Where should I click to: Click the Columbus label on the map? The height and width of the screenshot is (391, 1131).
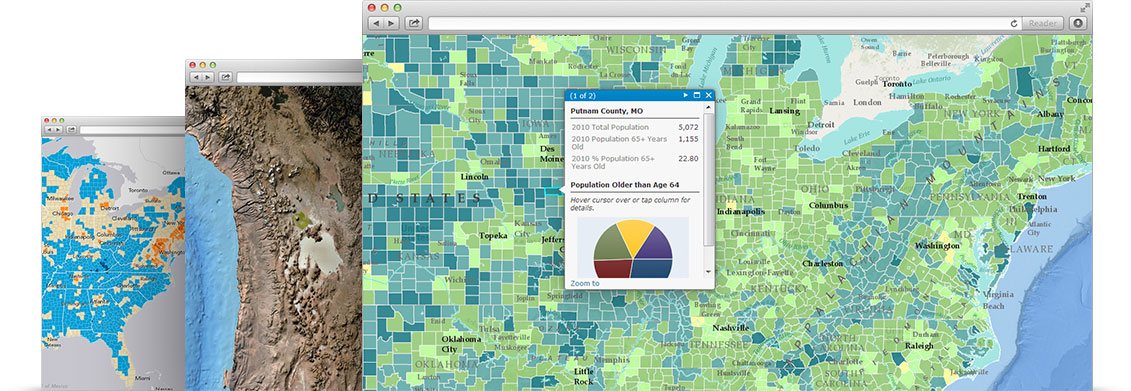tap(827, 206)
